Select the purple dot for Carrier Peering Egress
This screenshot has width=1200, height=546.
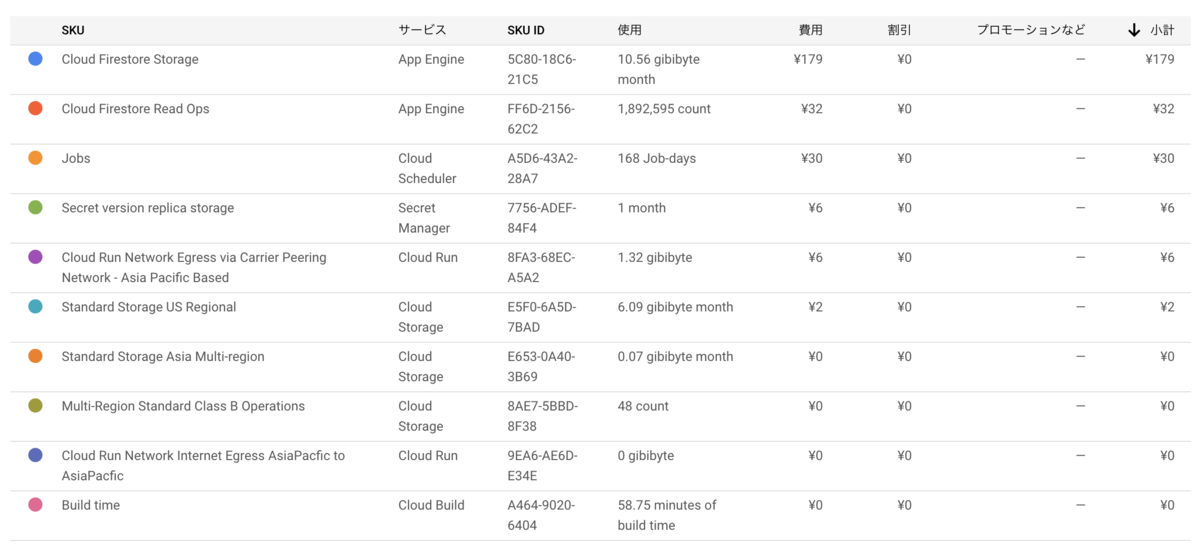[x=35, y=257]
